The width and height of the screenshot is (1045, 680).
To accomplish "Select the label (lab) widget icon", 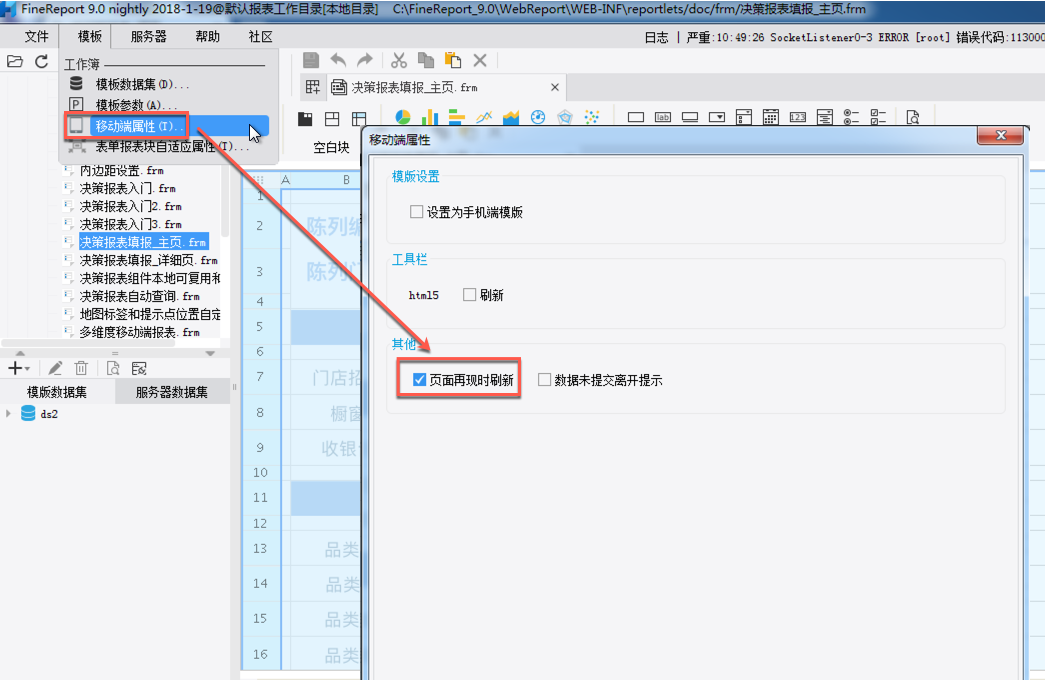I will pyautogui.click(x=662, y=117).
